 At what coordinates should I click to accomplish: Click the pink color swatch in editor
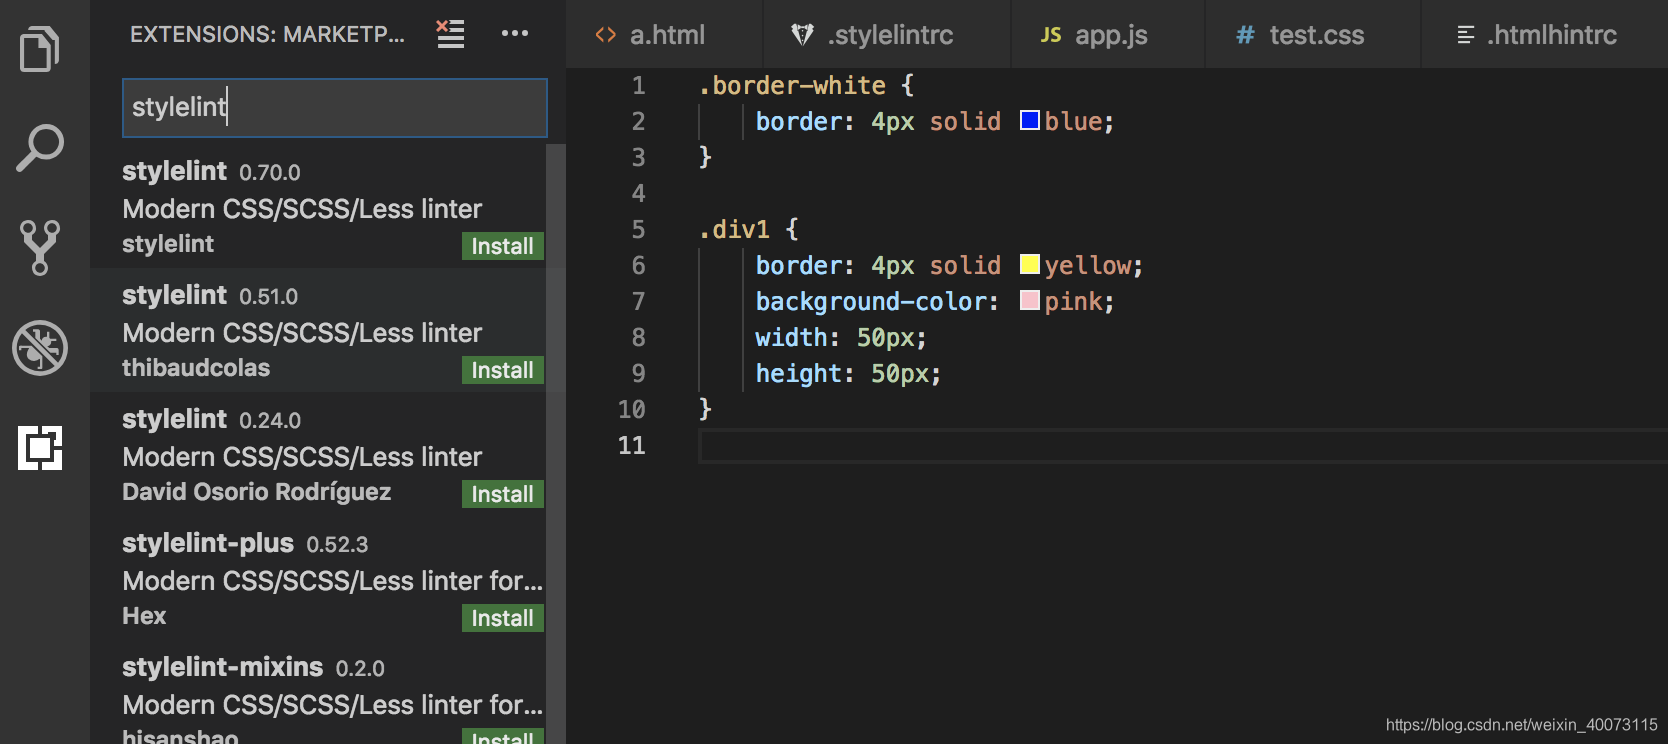pyautogui.click(x=1030, y=301)
